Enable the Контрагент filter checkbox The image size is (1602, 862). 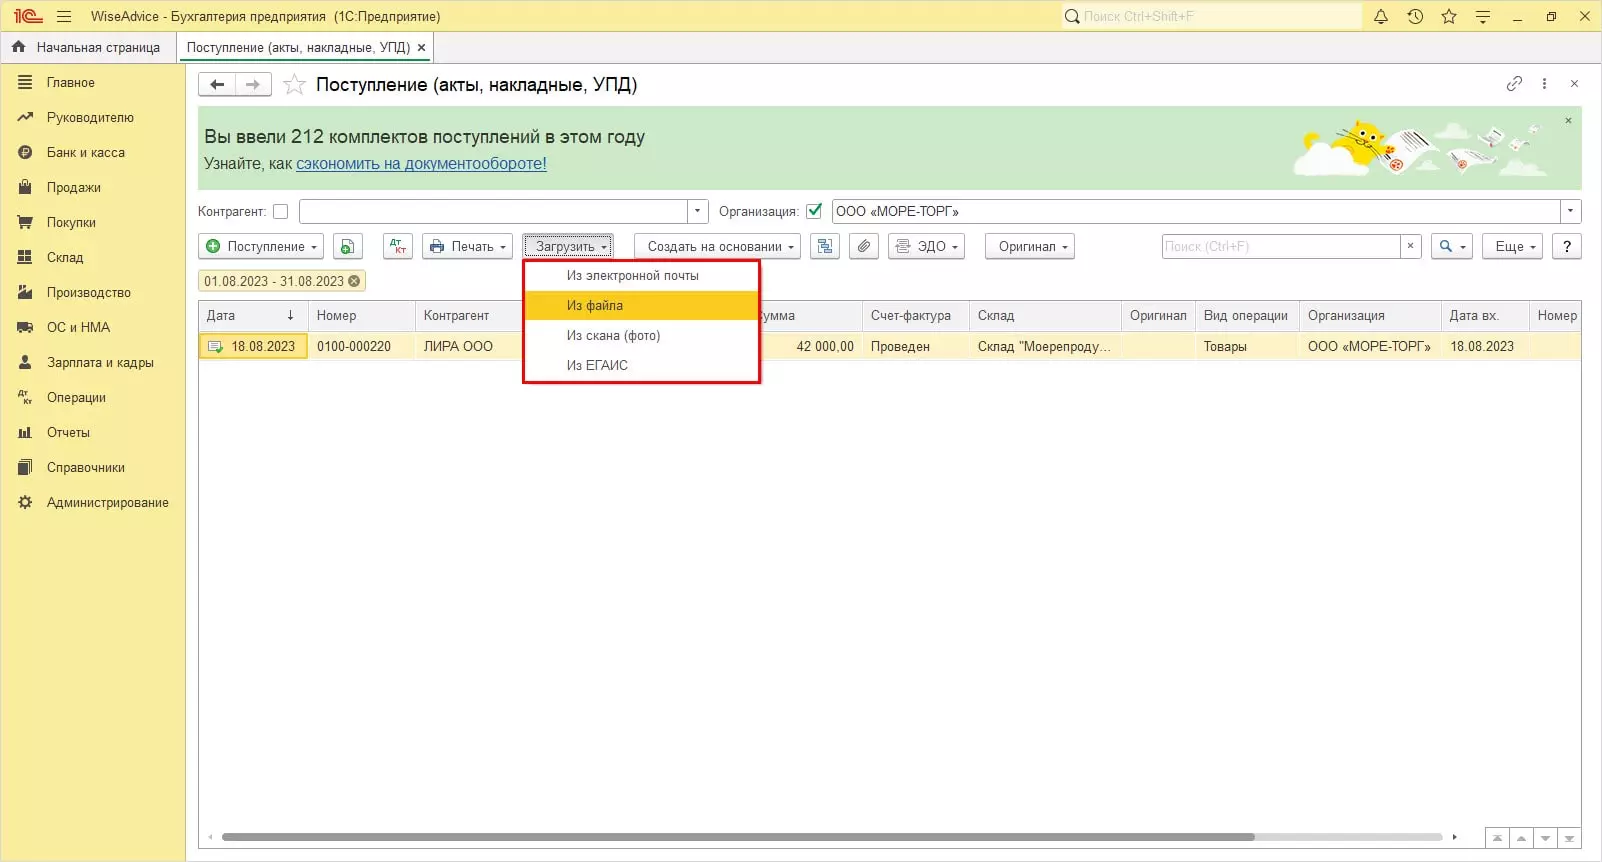pos(281,212)
